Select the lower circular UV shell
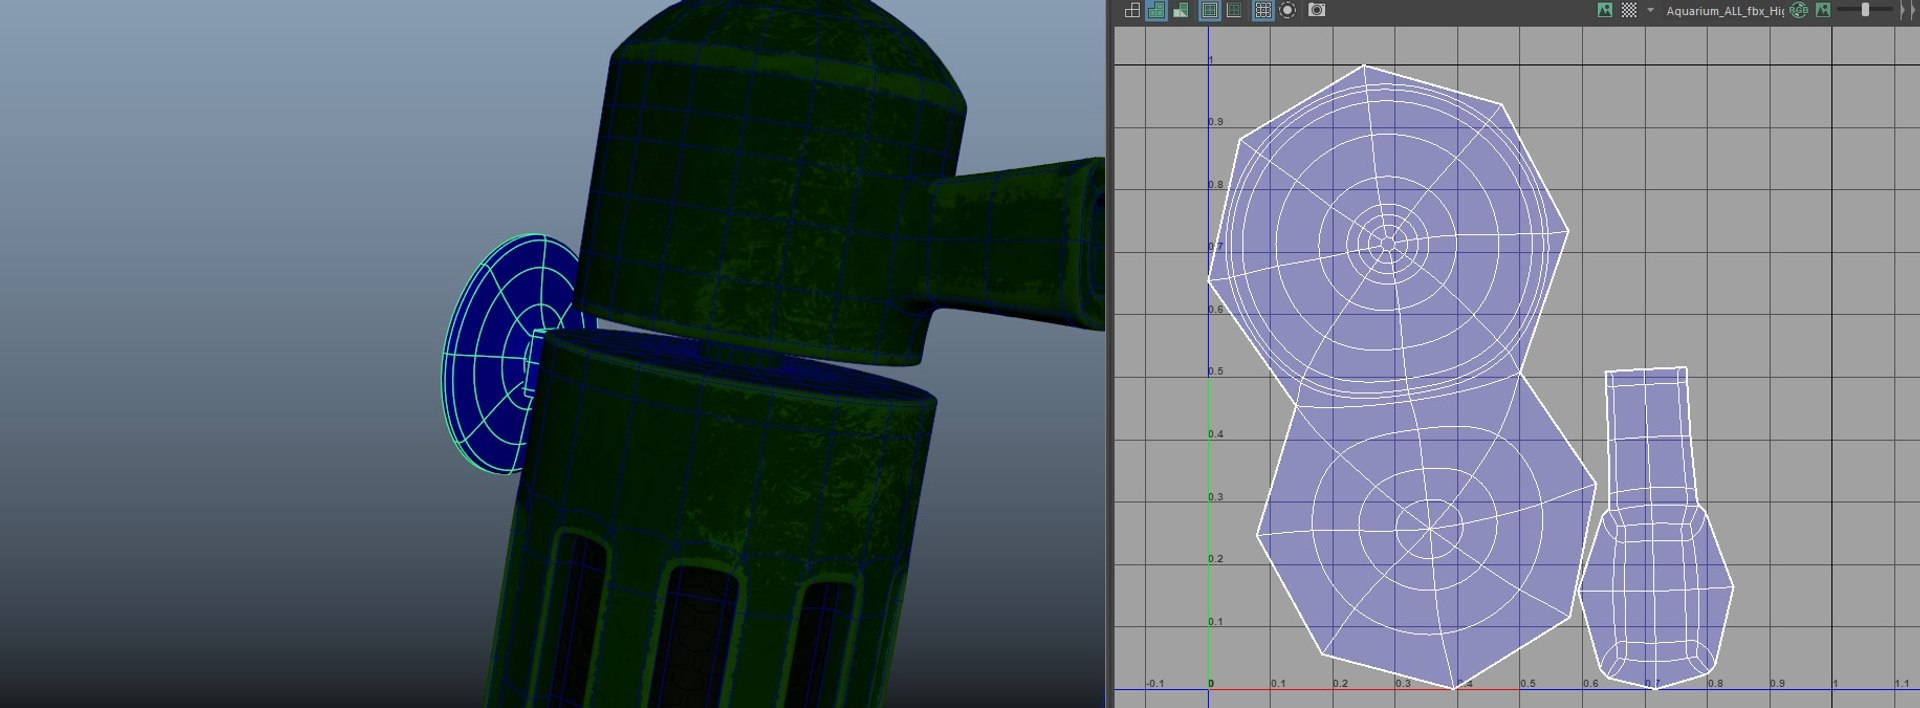This screenshot has width=1920, height=708. pyautogui.click(x=1427, y=528)
